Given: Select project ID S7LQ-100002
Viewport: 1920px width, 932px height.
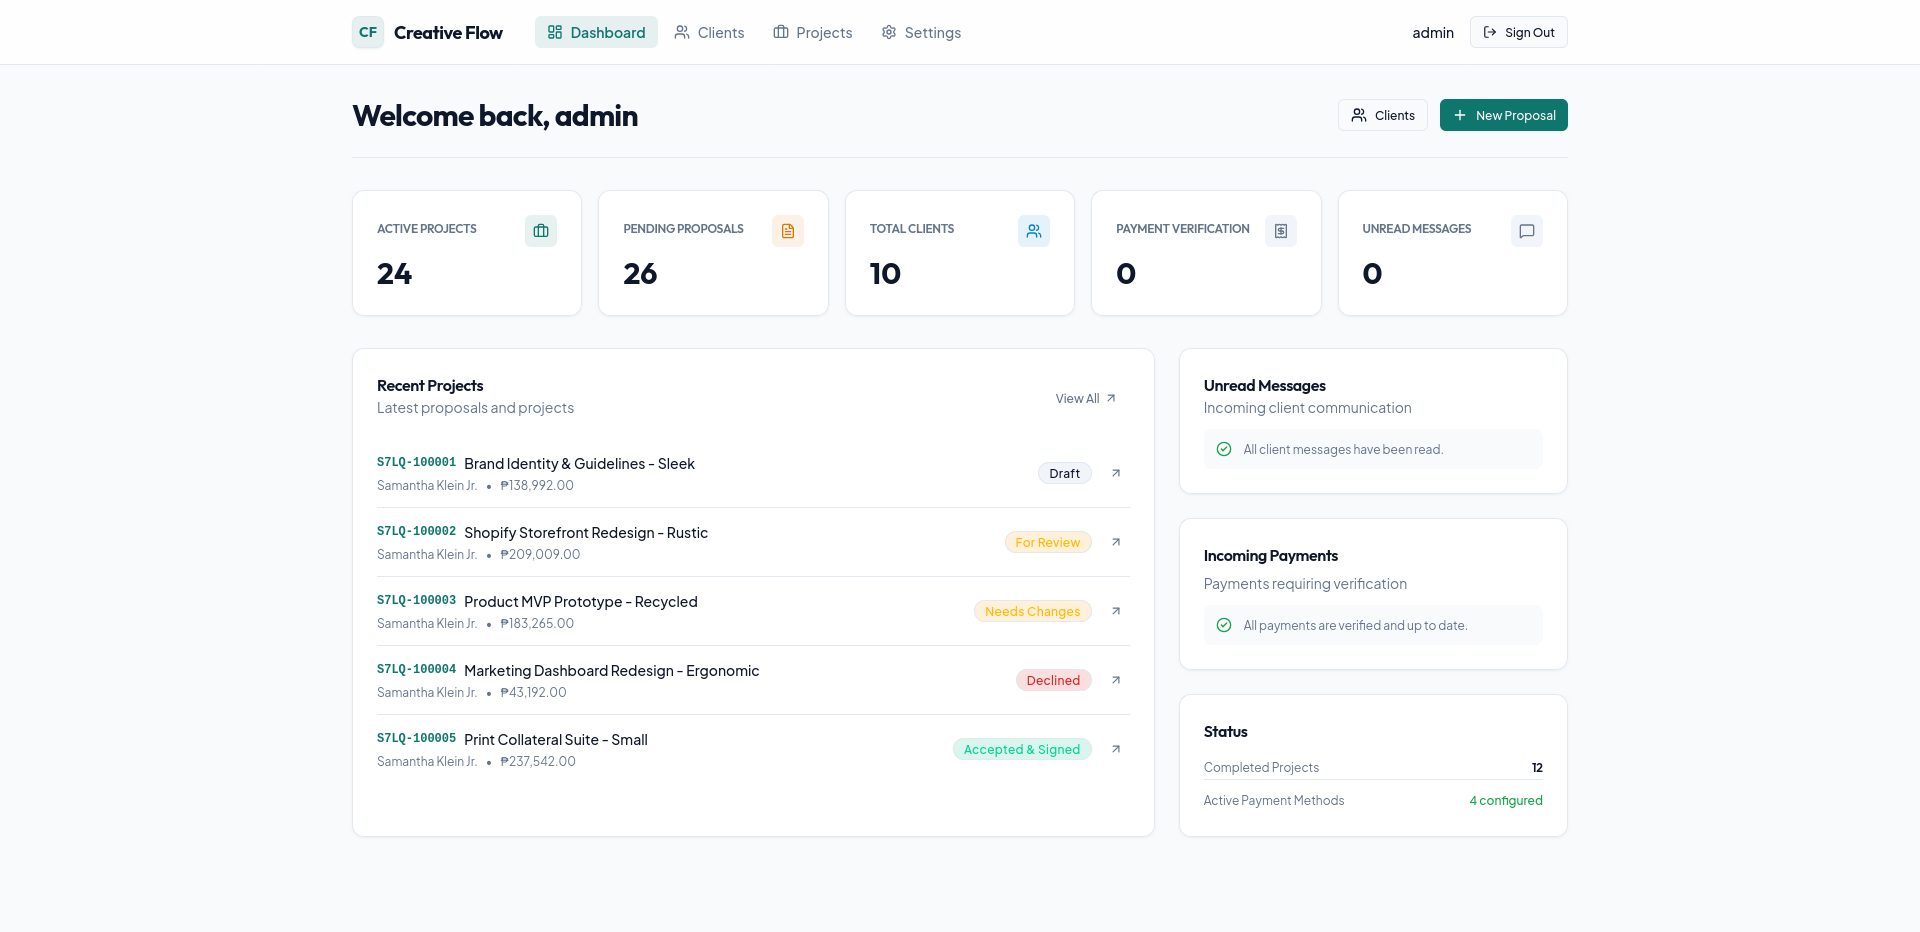Looking at the screenshot, I should pyautogui.click(x=416, y=531).
